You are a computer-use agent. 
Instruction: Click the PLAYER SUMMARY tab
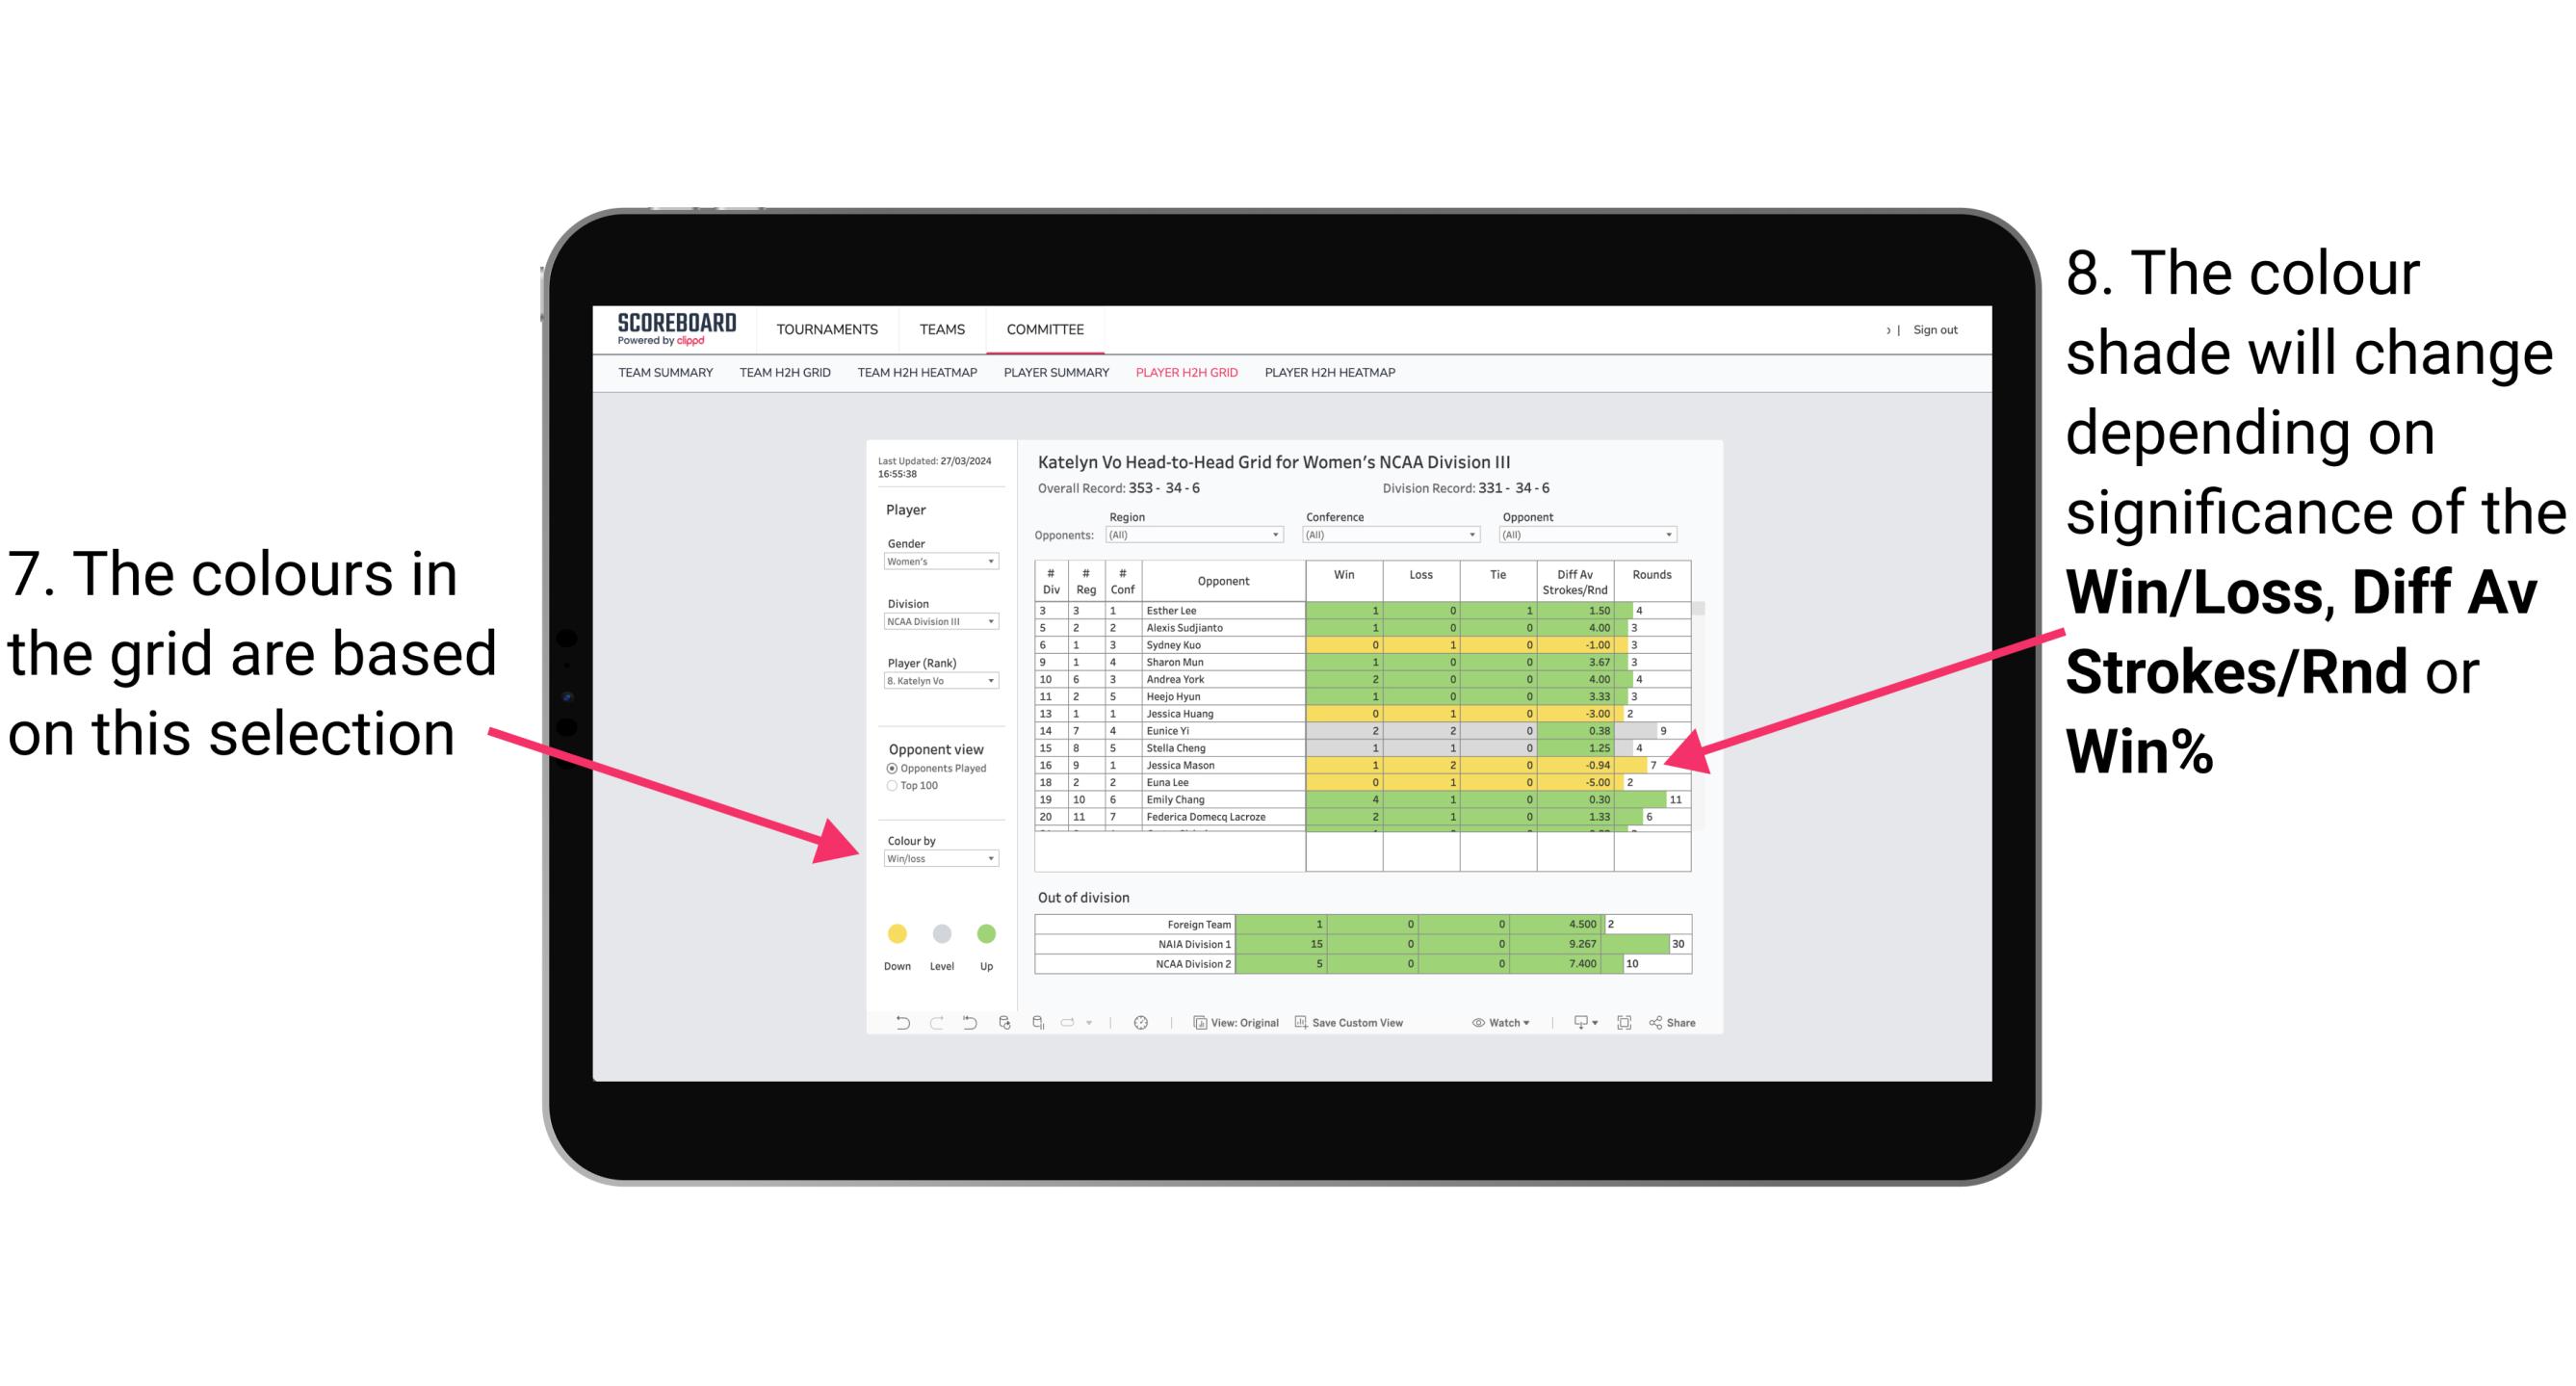pyautogui.click(x=1051, y=379)
